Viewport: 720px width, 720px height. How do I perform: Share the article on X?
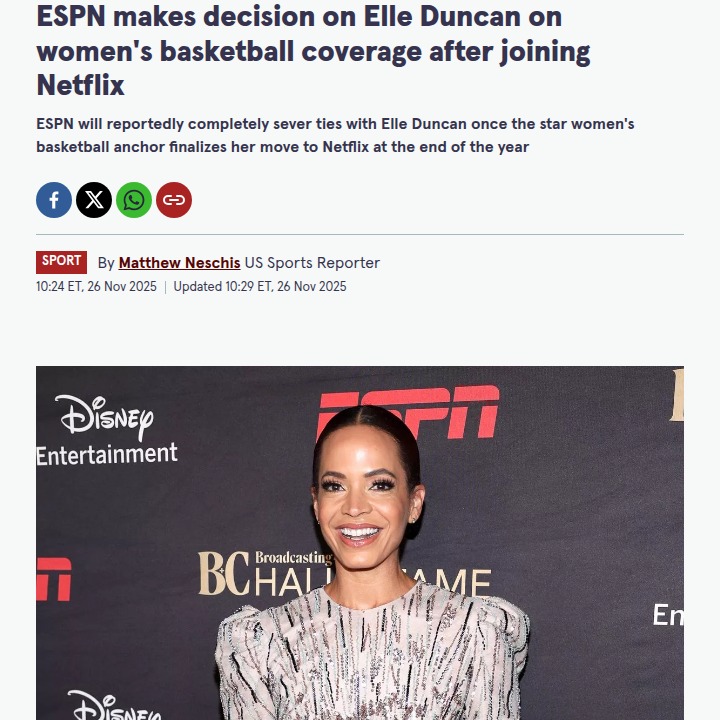(x=94, y=200)
